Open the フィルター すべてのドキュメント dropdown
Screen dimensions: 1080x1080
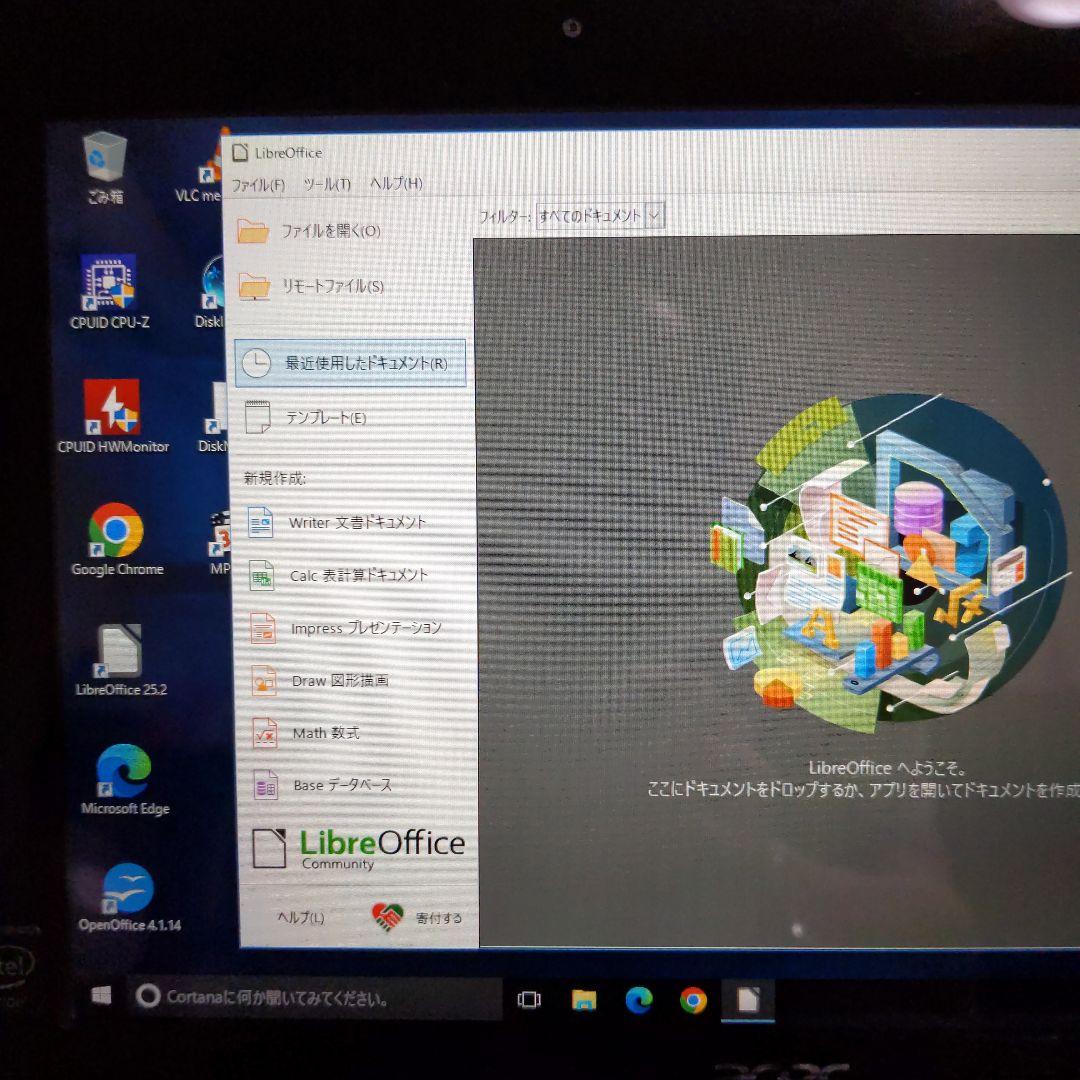(x=599, y=216)
